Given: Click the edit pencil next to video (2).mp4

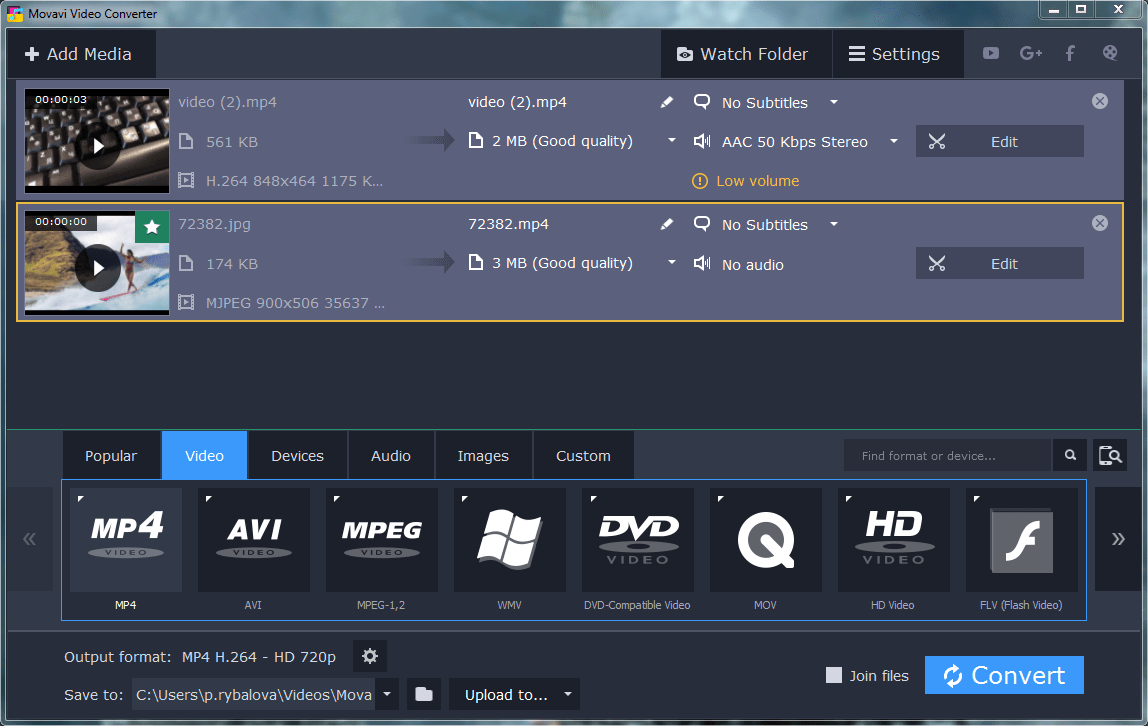Looking at the screenshot, I should (x=667, y=102).
